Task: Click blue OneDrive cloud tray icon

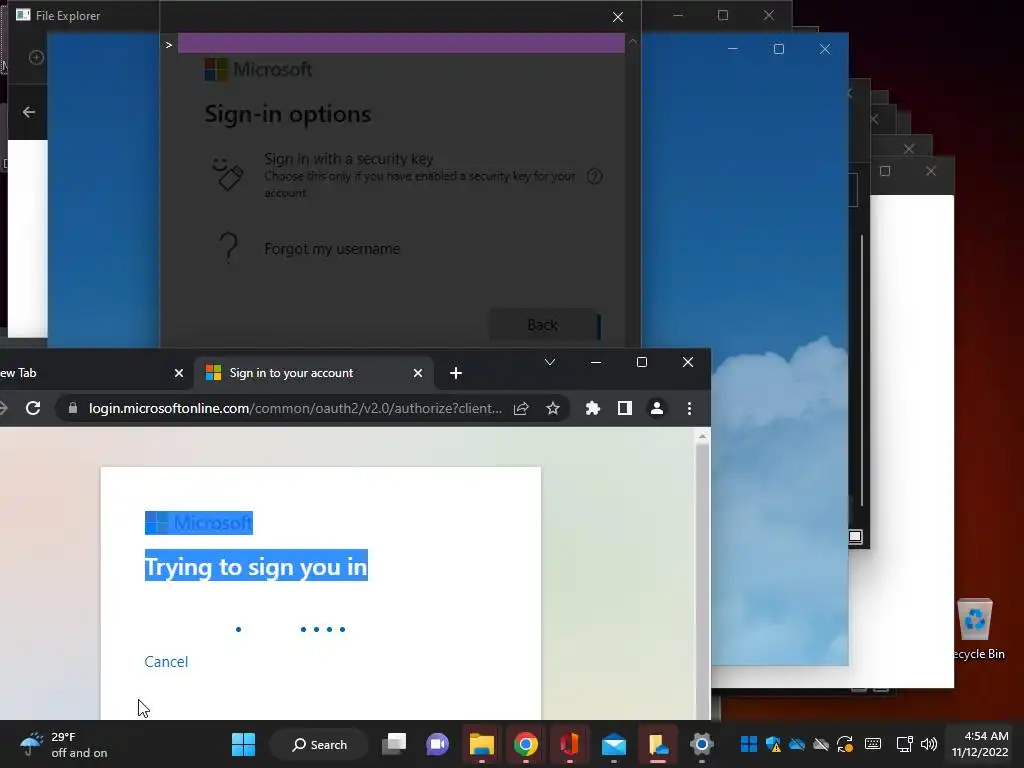Action: click(797, 744)
